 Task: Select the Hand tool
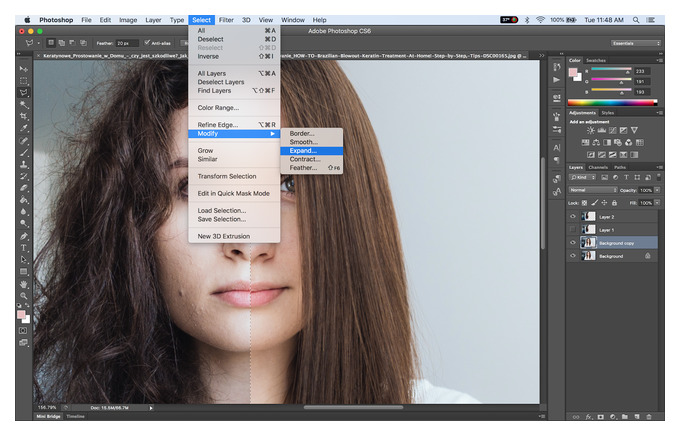coord(24,284)
